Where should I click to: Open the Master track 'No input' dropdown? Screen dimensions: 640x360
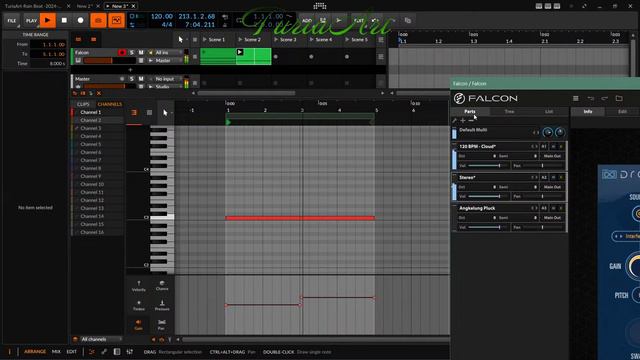165,79
